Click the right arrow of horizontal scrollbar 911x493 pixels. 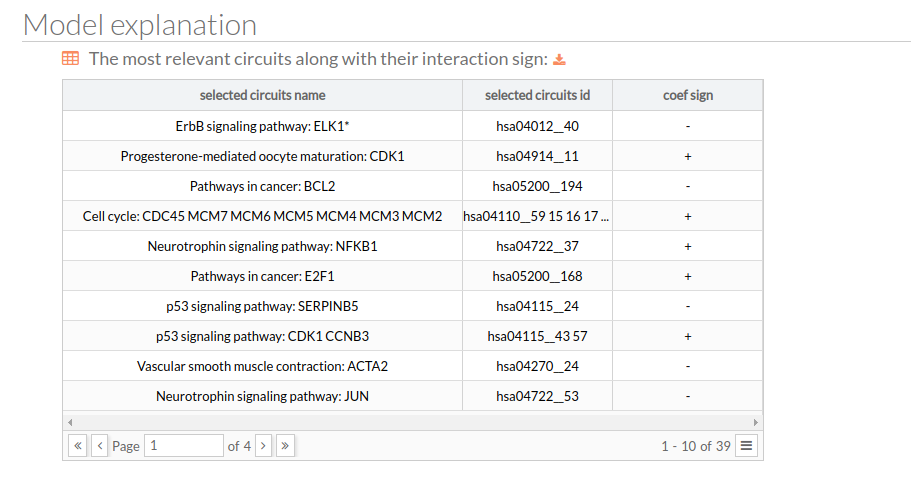tap(755, 422)
